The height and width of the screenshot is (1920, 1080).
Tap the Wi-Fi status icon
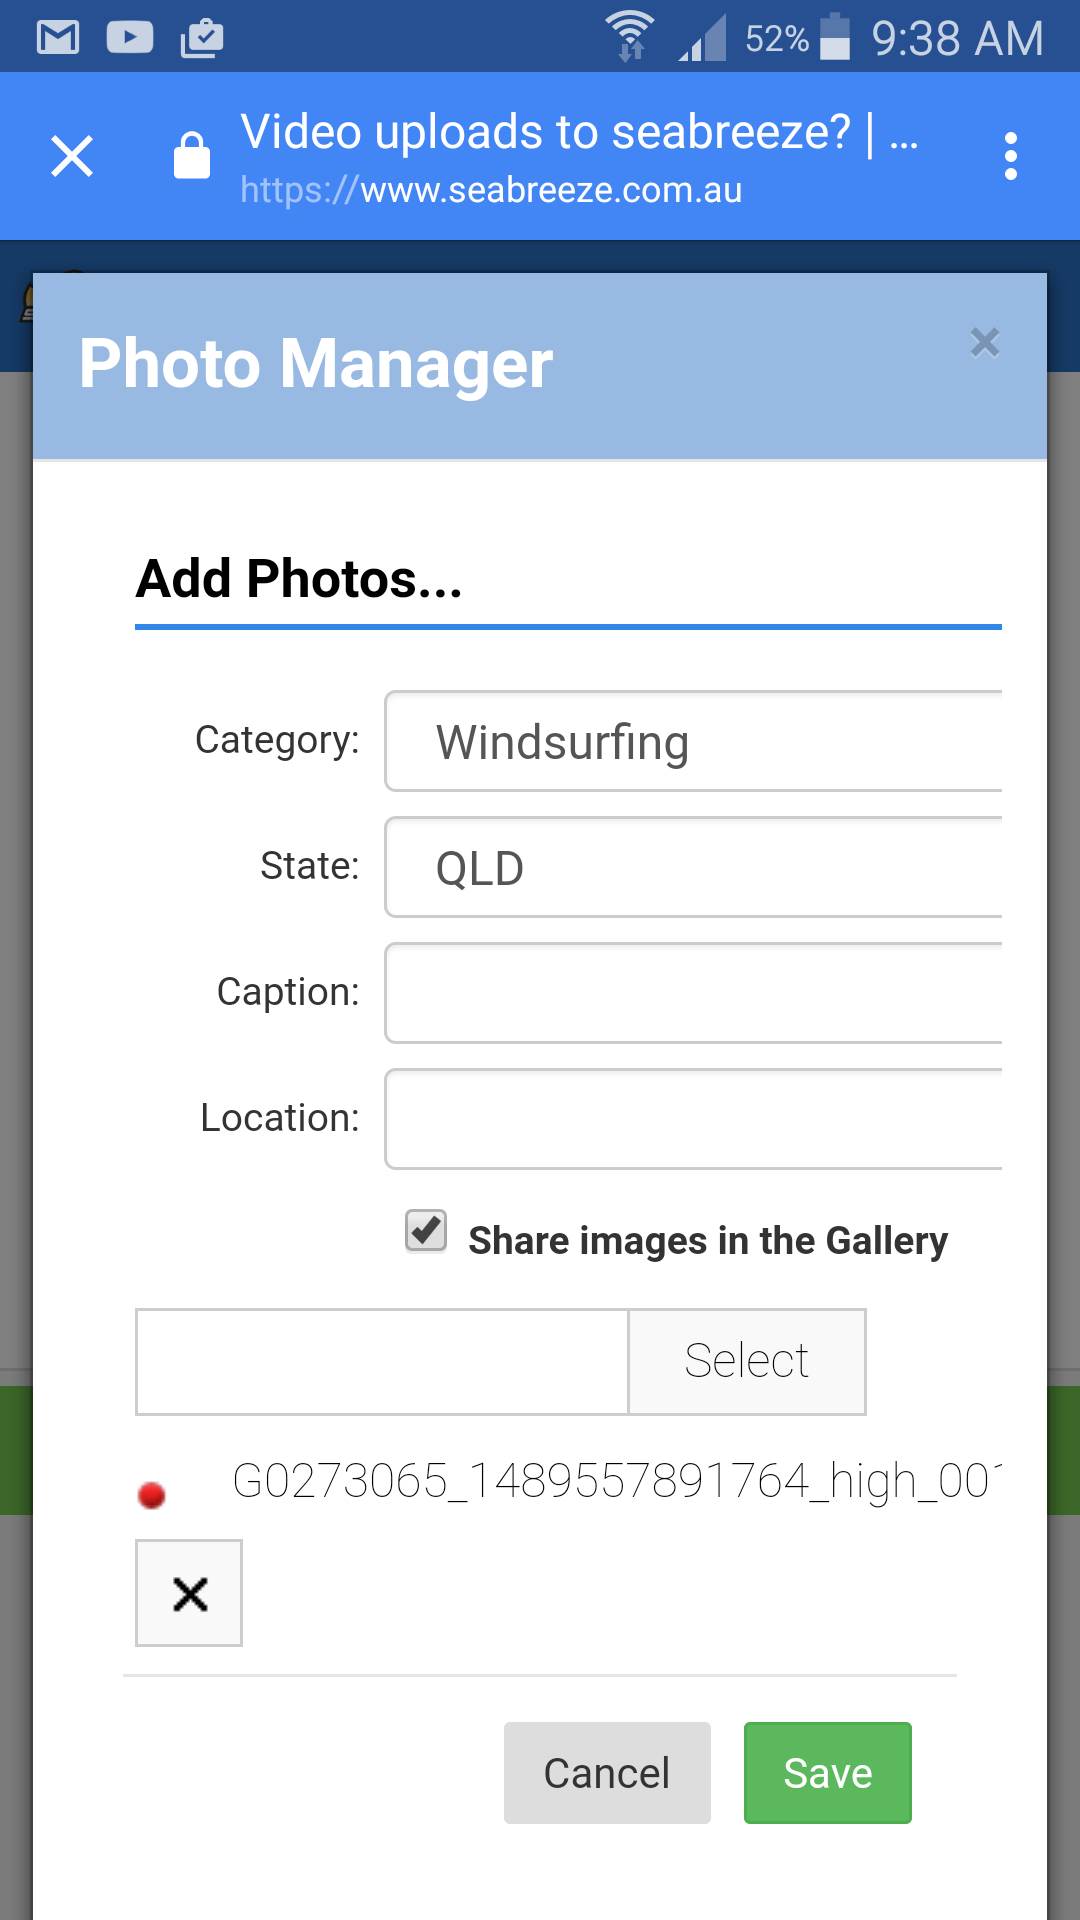pos(628,33)
